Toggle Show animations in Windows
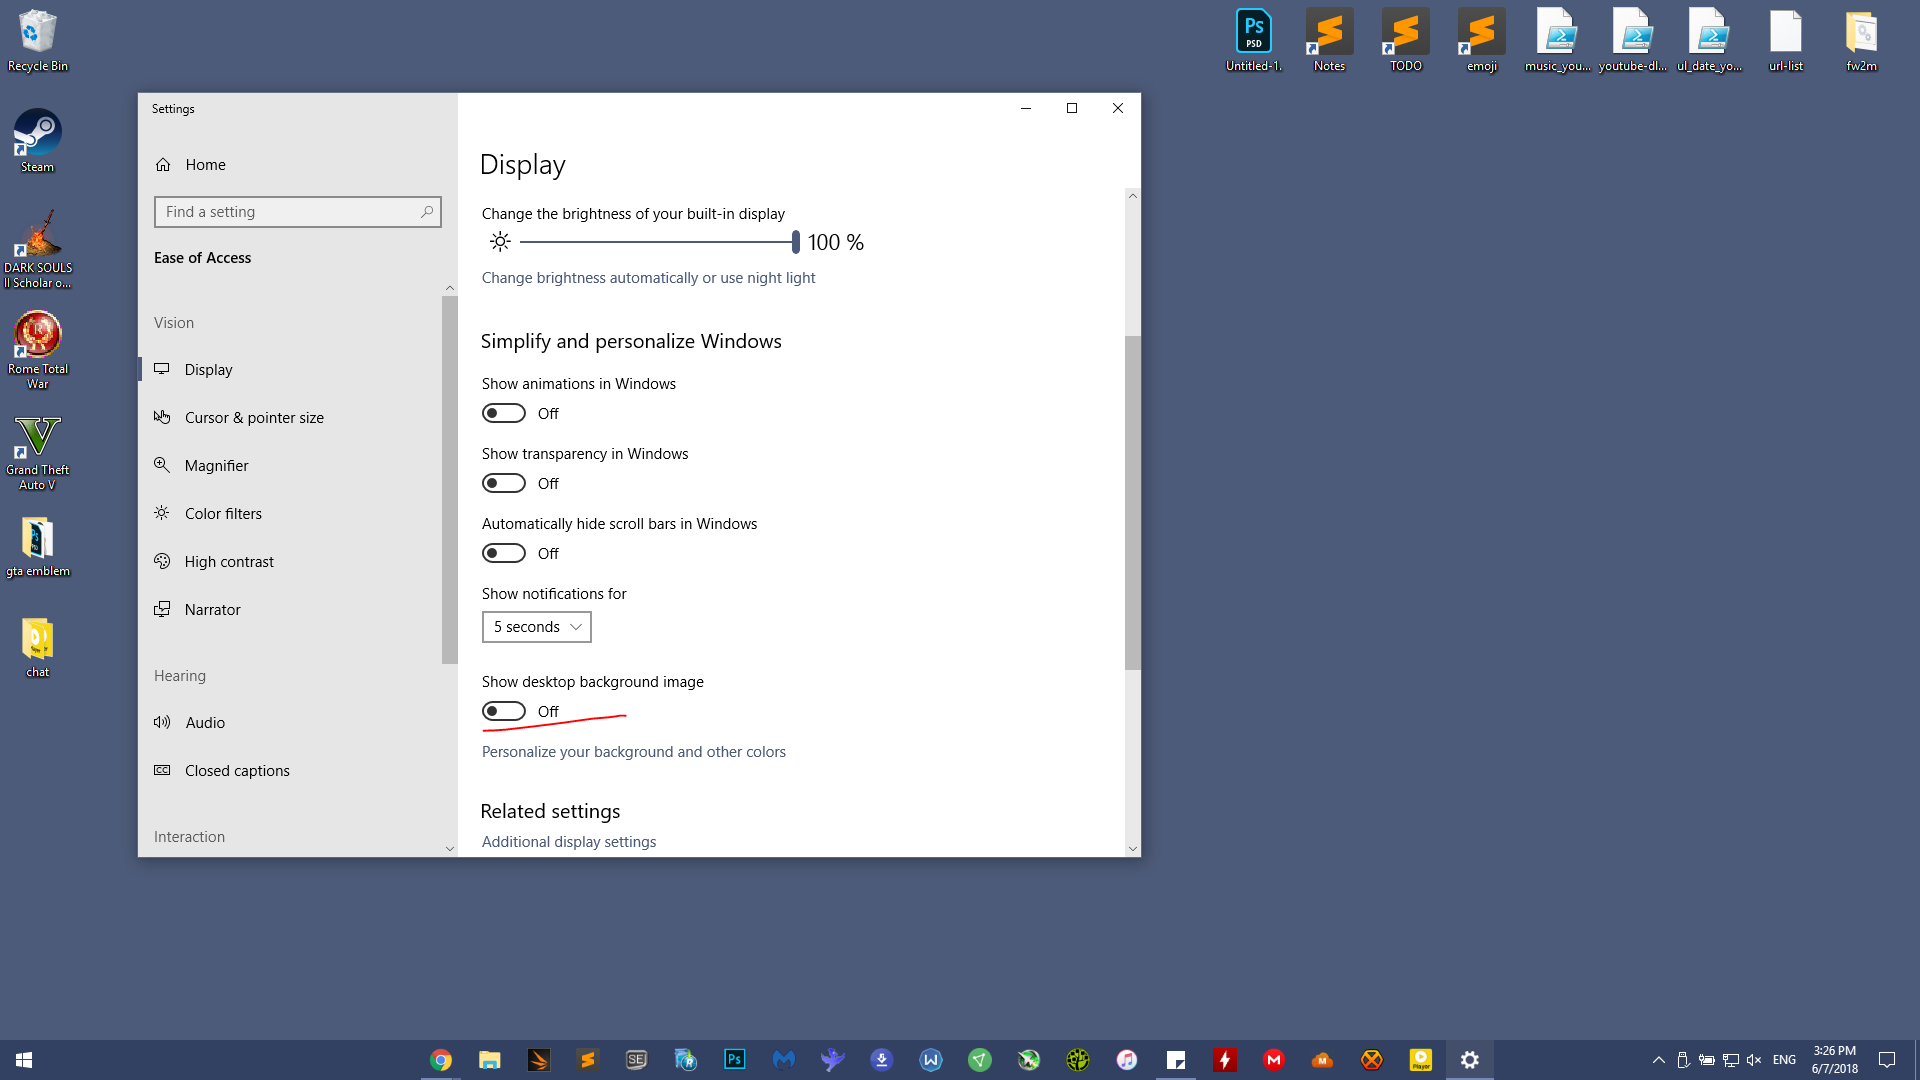Image resolution: width=1920 pixels, height=1080 pixels. click(504, 413)
